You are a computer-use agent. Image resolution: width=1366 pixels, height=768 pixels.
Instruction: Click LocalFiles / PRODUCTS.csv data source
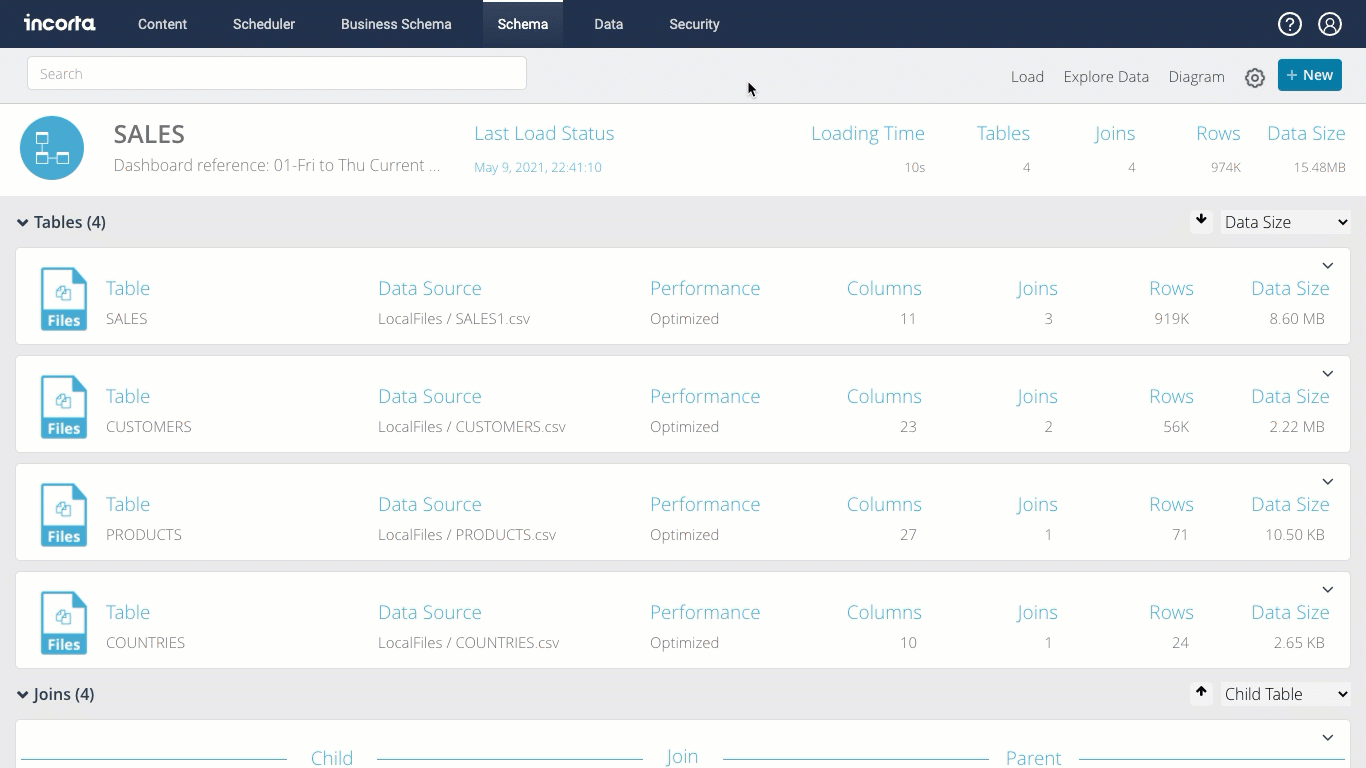point(467,535)
